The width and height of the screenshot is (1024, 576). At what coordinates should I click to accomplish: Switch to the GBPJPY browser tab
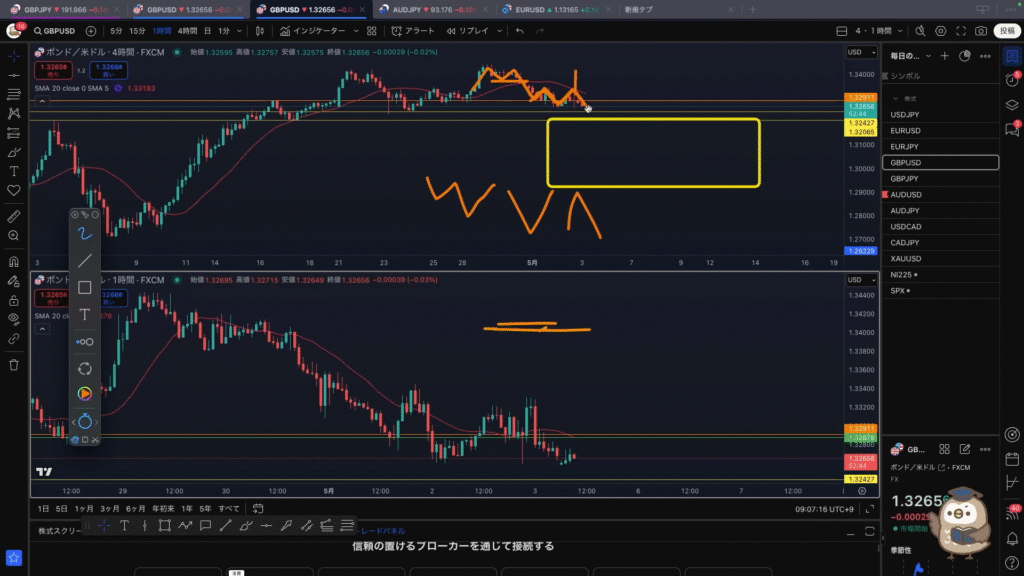point(64,10)
